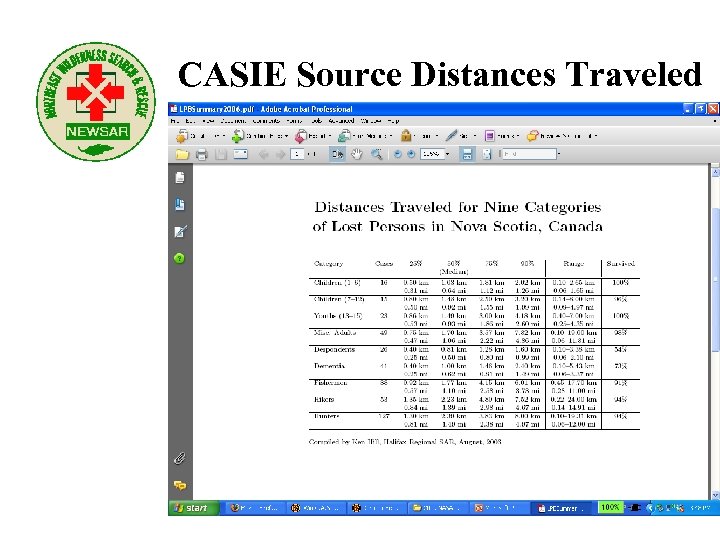Click the Acrobat title bar document icon

point(174,109)
